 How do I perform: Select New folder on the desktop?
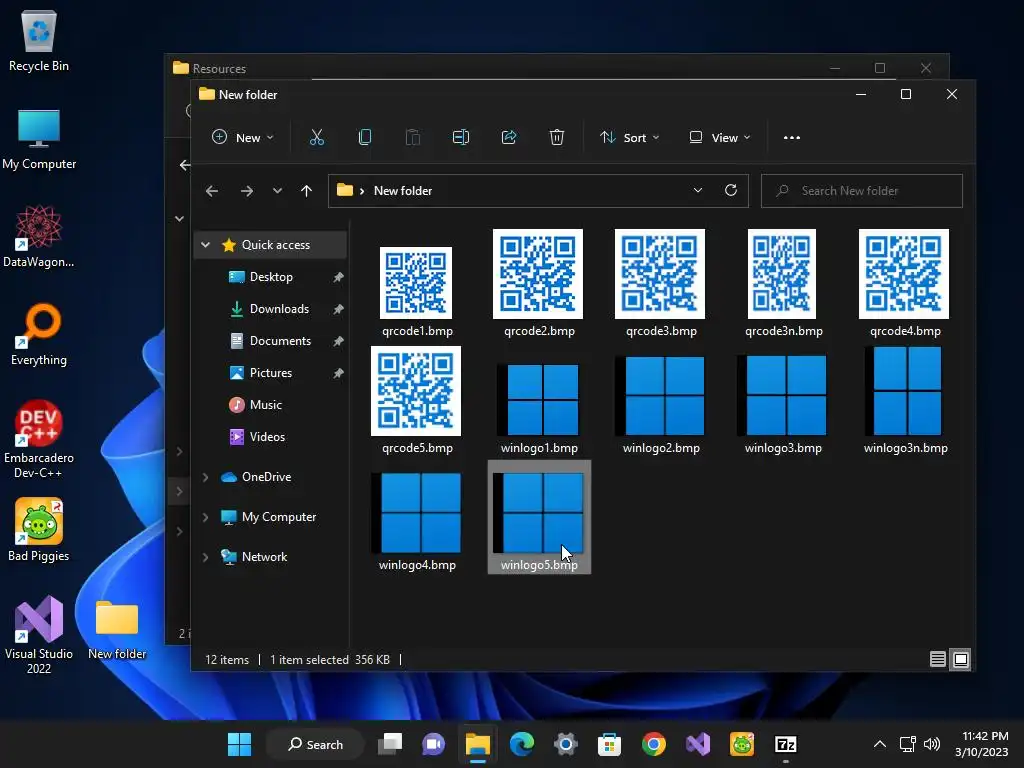(x=117, y=630)
